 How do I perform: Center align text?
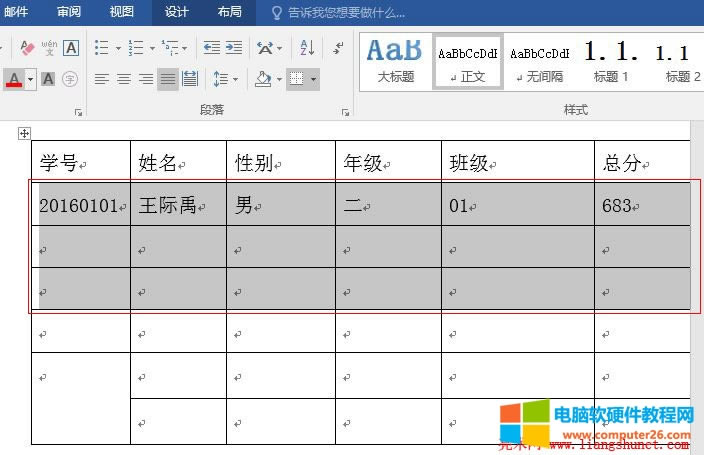[x=124, y=80]
